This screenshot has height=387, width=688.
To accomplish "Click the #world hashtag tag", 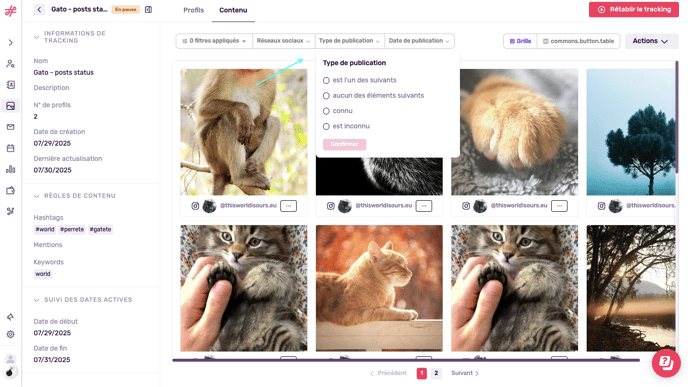I will pos(45,229).
